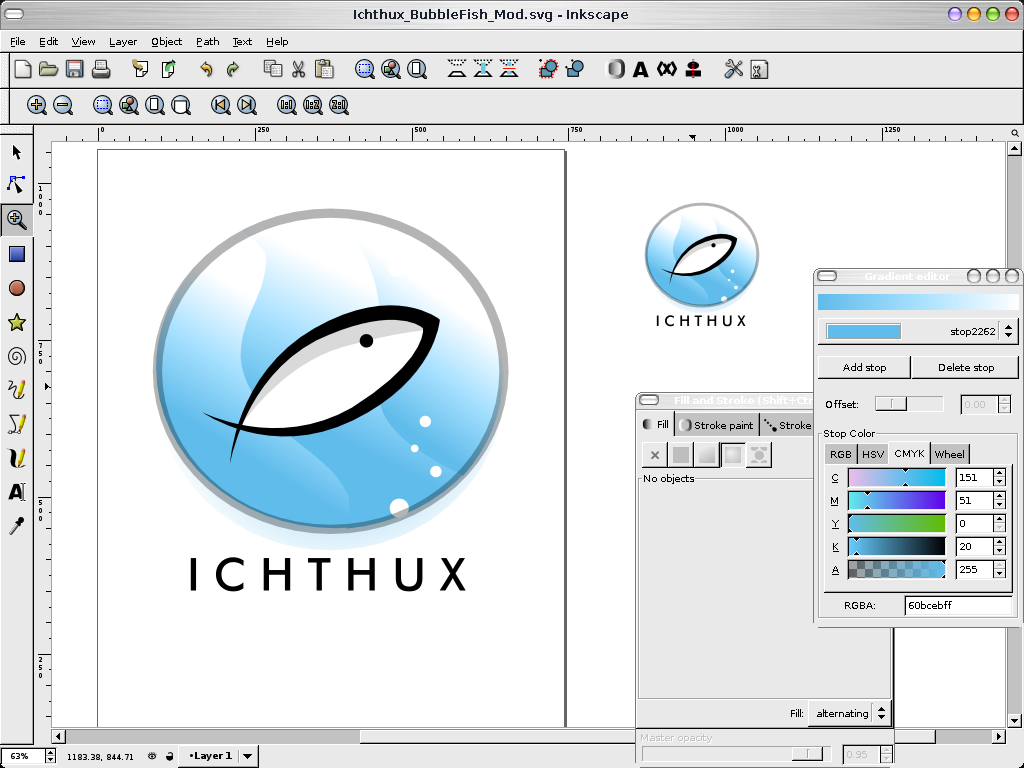Switch to the Stroke paint tab

tap(717, 425)
